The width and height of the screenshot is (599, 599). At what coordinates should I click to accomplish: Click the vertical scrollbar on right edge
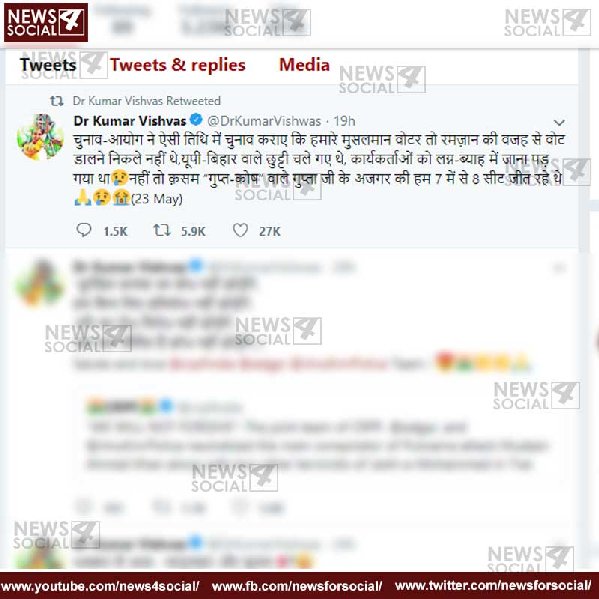click(x=584, y=151)
